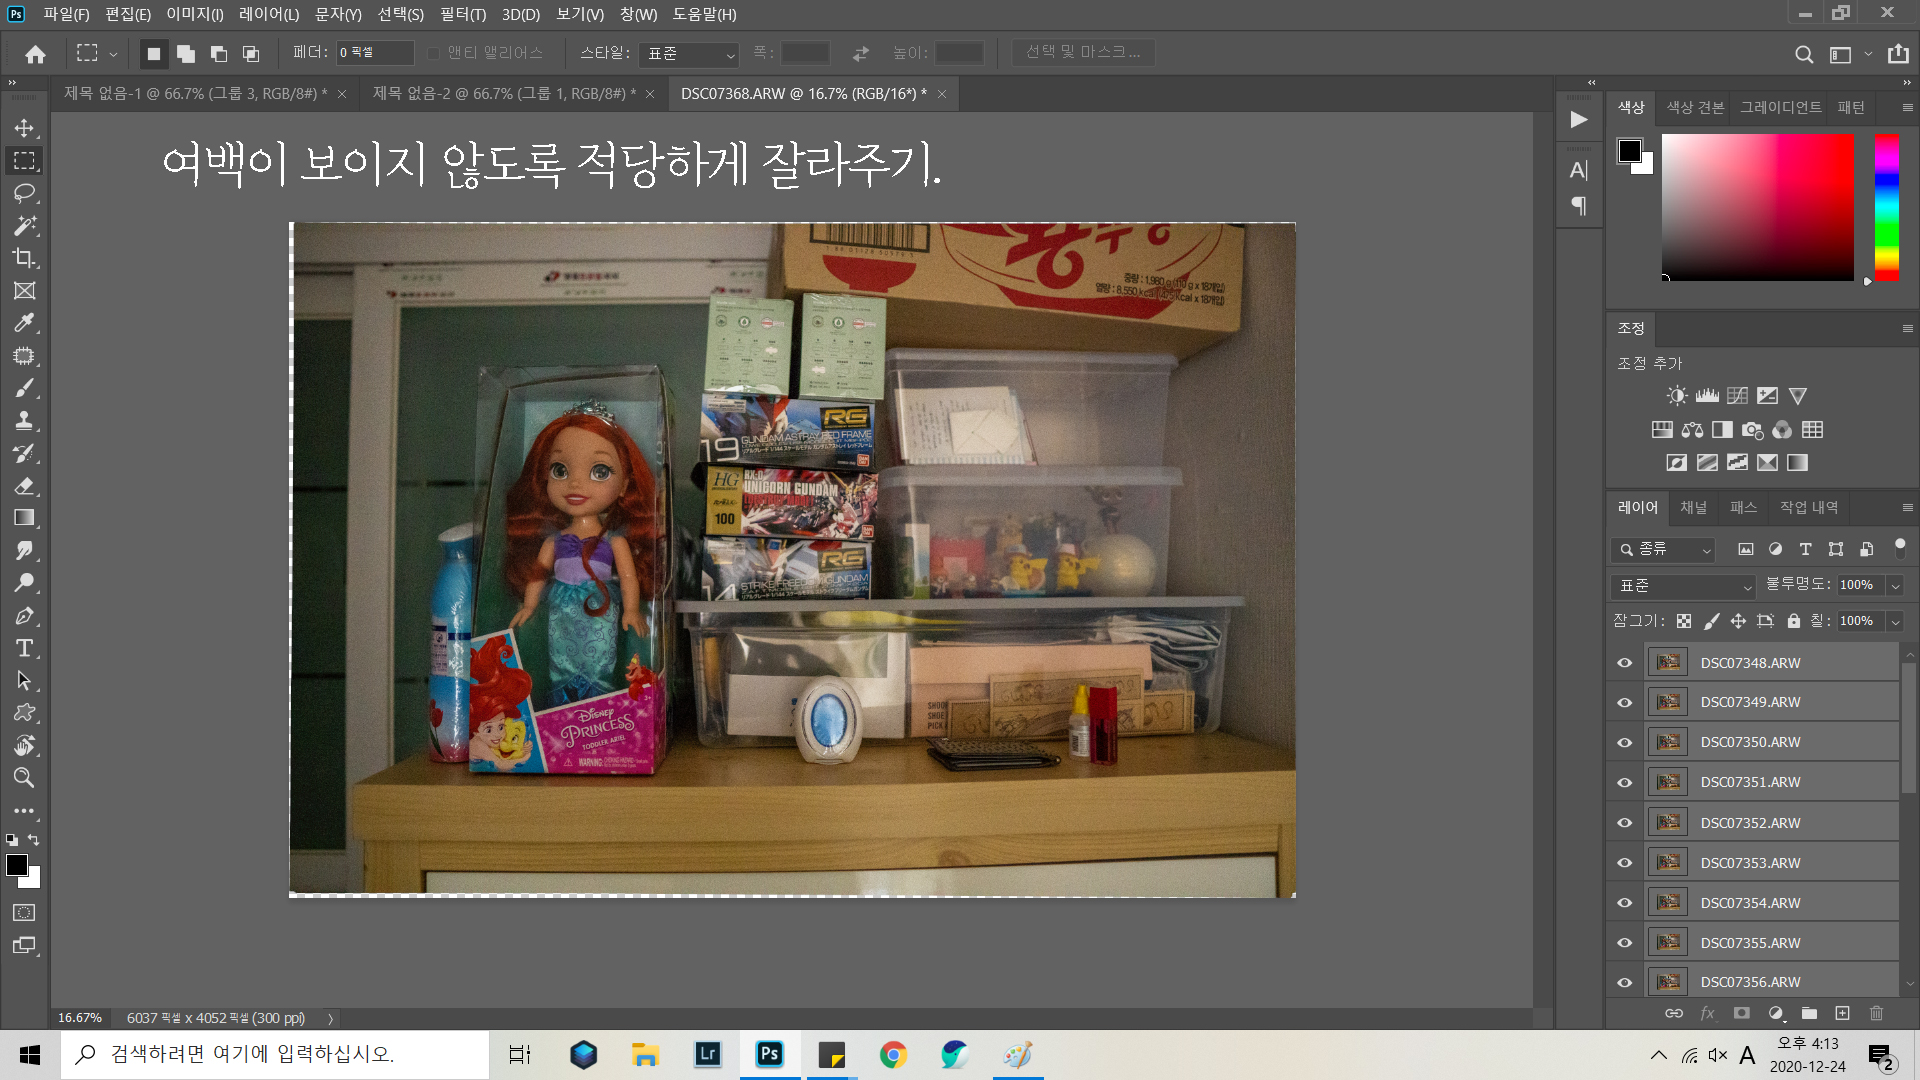Select the Eraser tool
The height and width of the screenshot is (1080, 1920).
(x=24, y=486)
